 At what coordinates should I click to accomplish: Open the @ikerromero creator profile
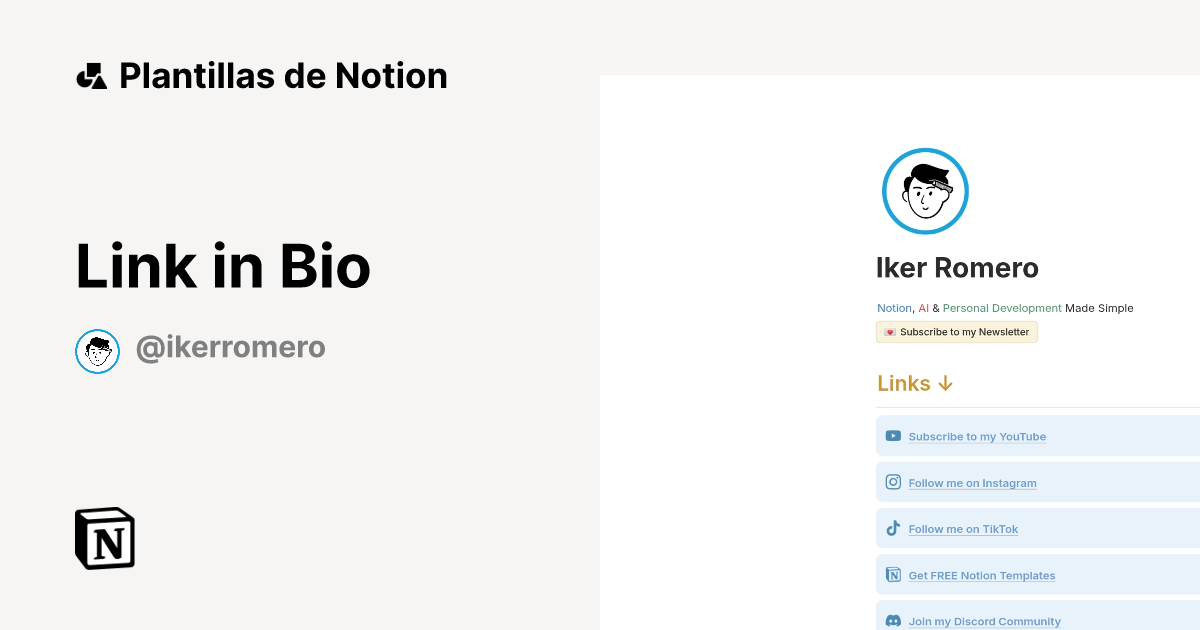point(230,348)
